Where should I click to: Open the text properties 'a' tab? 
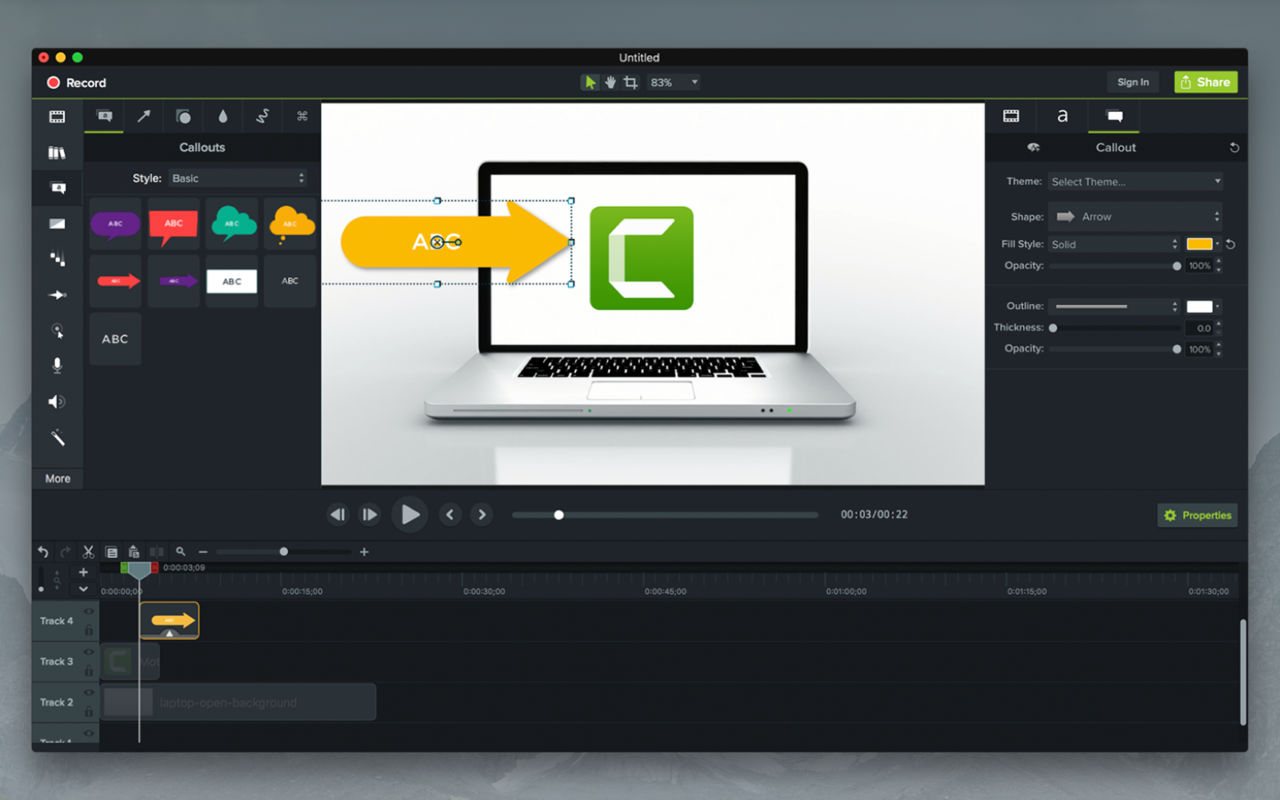pyautogui.click(x=1062, y=116)
